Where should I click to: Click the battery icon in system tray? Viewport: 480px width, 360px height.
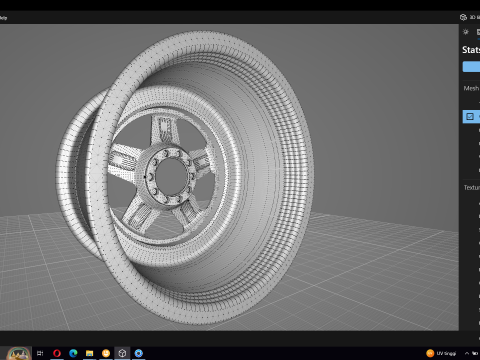tap(475, 353)
